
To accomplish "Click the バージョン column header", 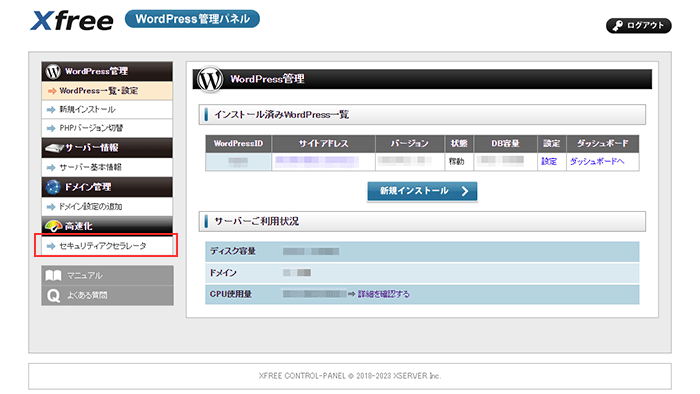I will [x=409, y=144].
